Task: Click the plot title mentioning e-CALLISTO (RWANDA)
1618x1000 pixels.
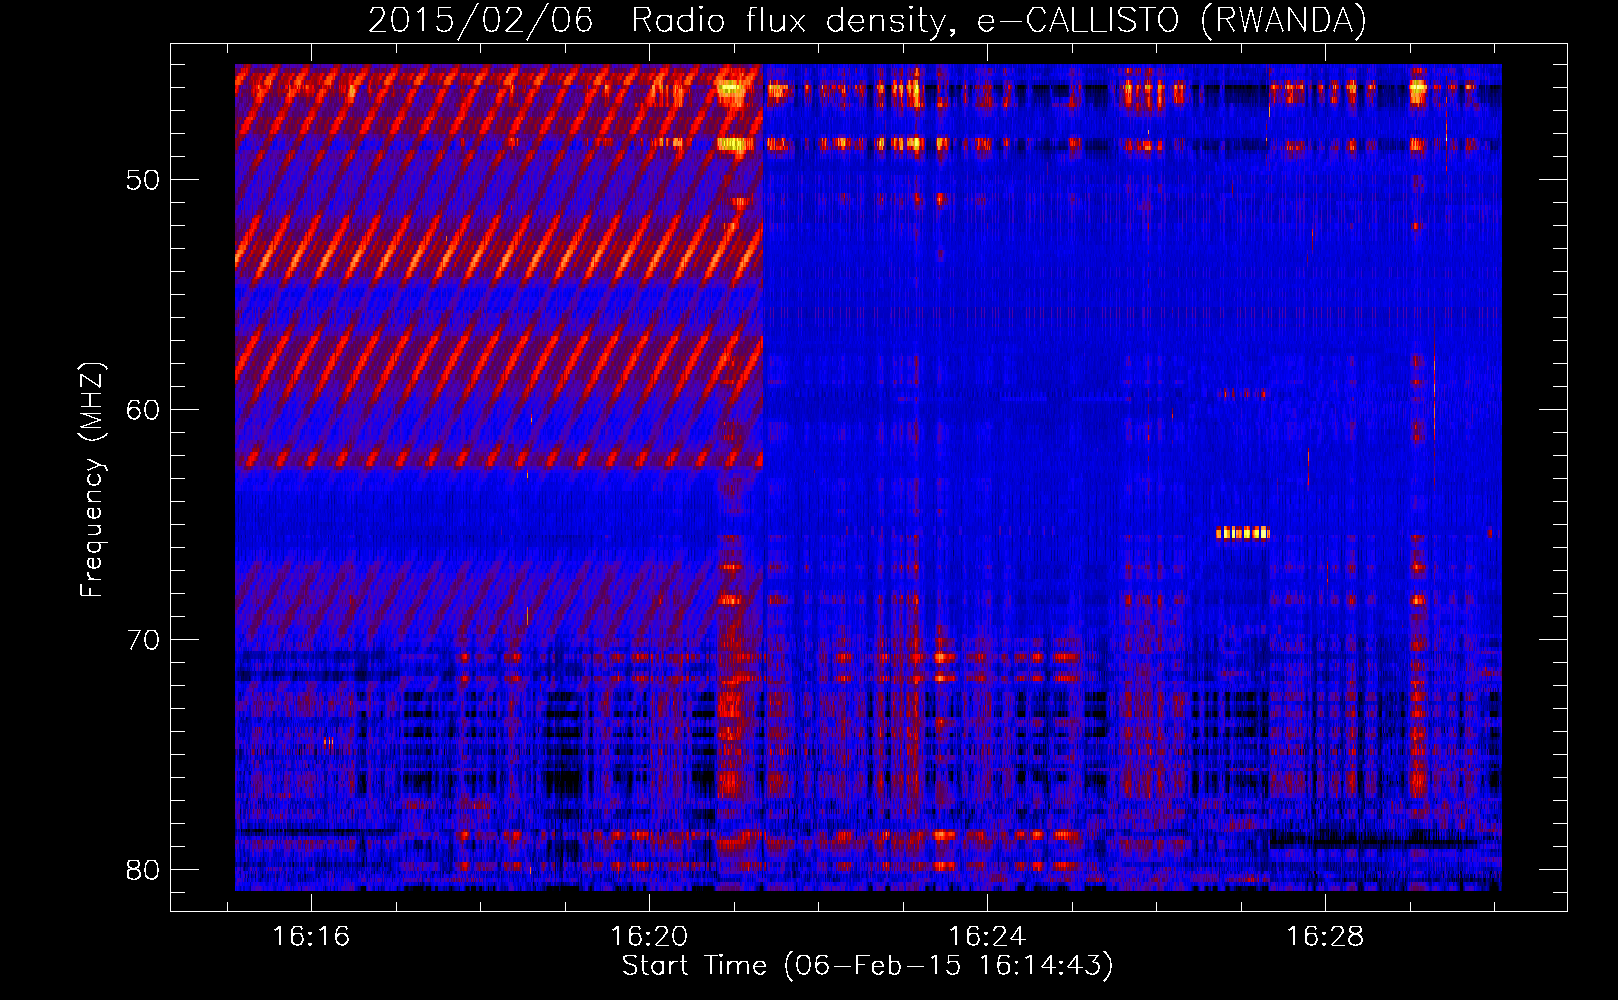Action: point(867,20)
